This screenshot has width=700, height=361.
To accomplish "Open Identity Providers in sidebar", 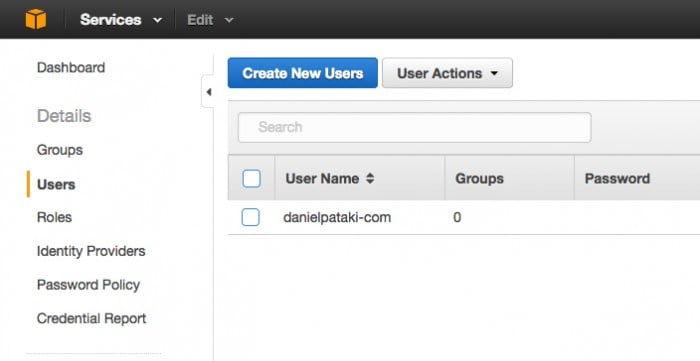I will click(91, 251).
